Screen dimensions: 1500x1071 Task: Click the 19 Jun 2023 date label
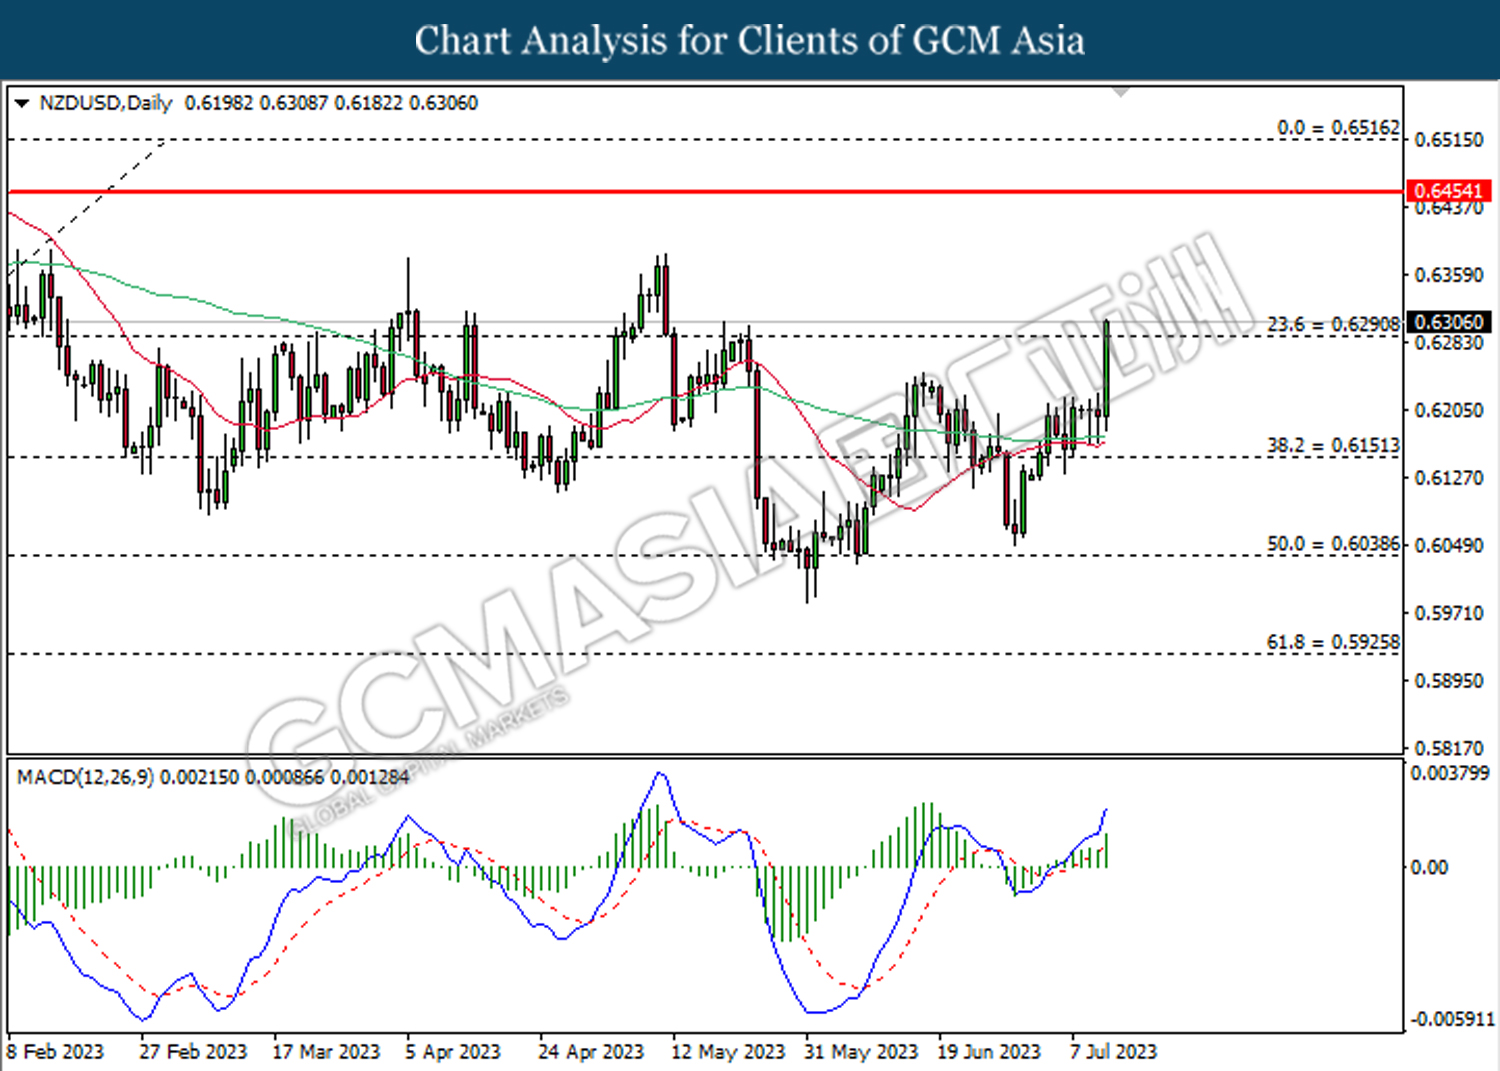coord(989,1052)
